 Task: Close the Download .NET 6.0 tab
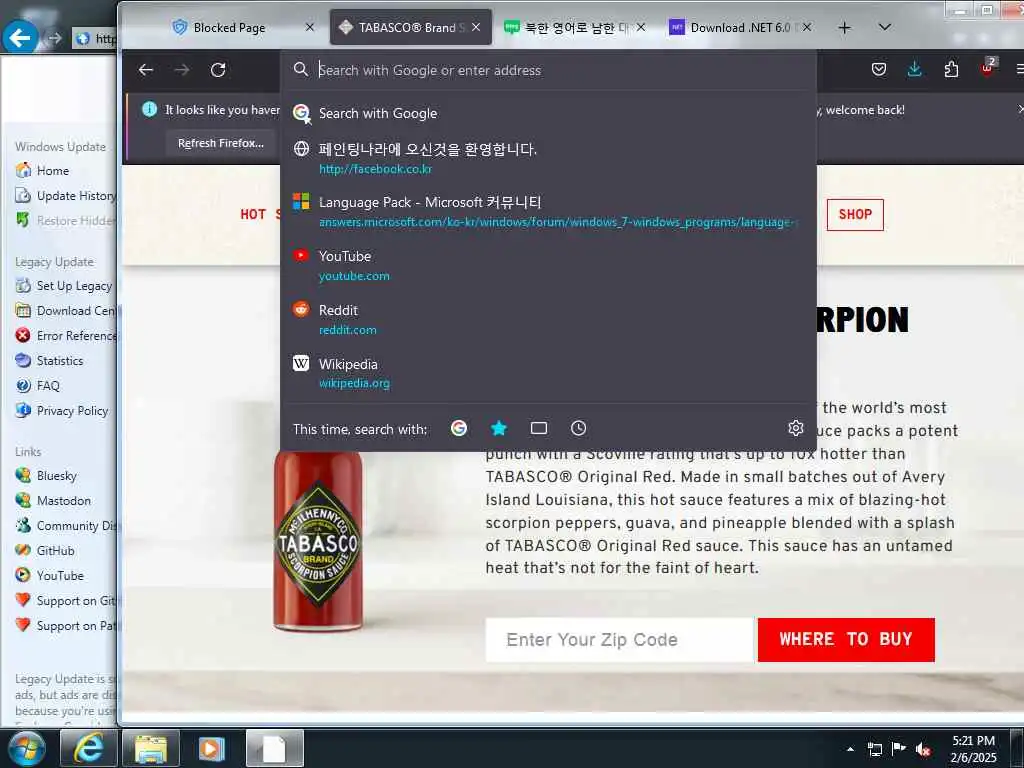pos(807,27)
